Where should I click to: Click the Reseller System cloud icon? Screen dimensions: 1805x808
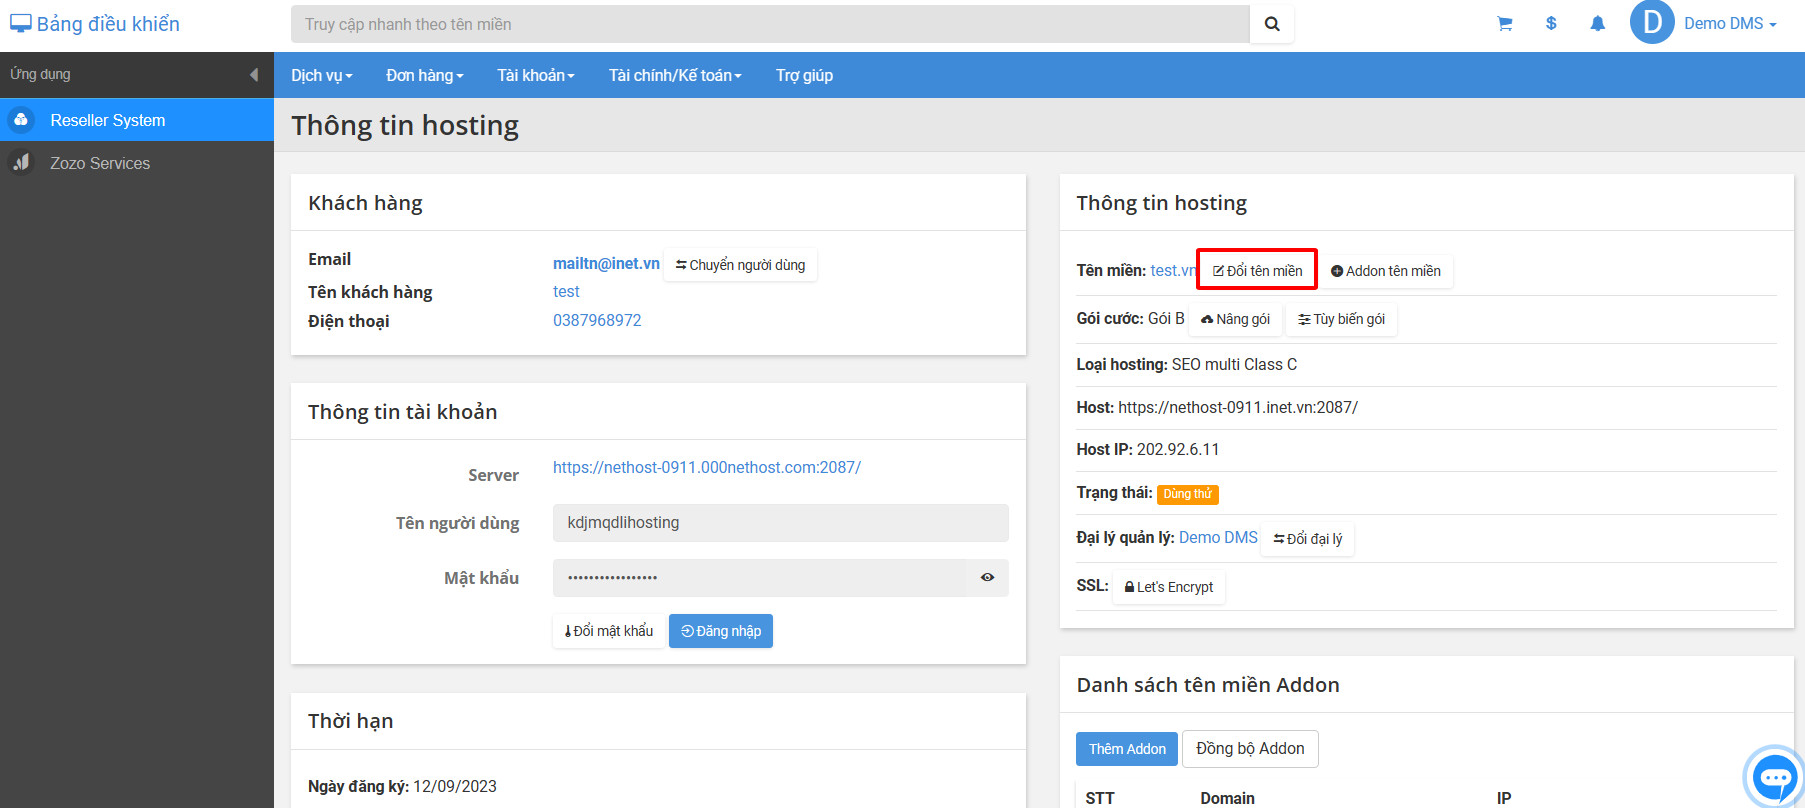(x=21, y=120)
